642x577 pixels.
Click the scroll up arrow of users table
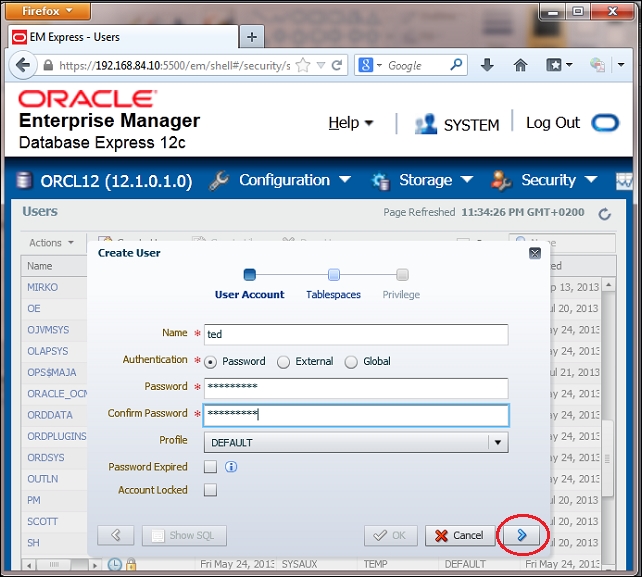coord(608,284)
